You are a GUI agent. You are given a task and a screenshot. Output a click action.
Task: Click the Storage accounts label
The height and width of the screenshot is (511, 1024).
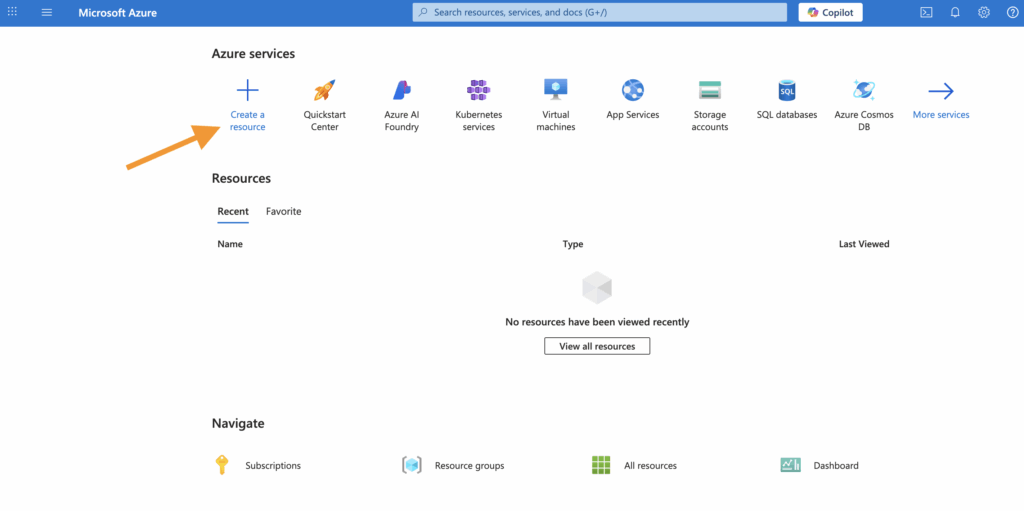pyautogui.click(x=710, y=121)
